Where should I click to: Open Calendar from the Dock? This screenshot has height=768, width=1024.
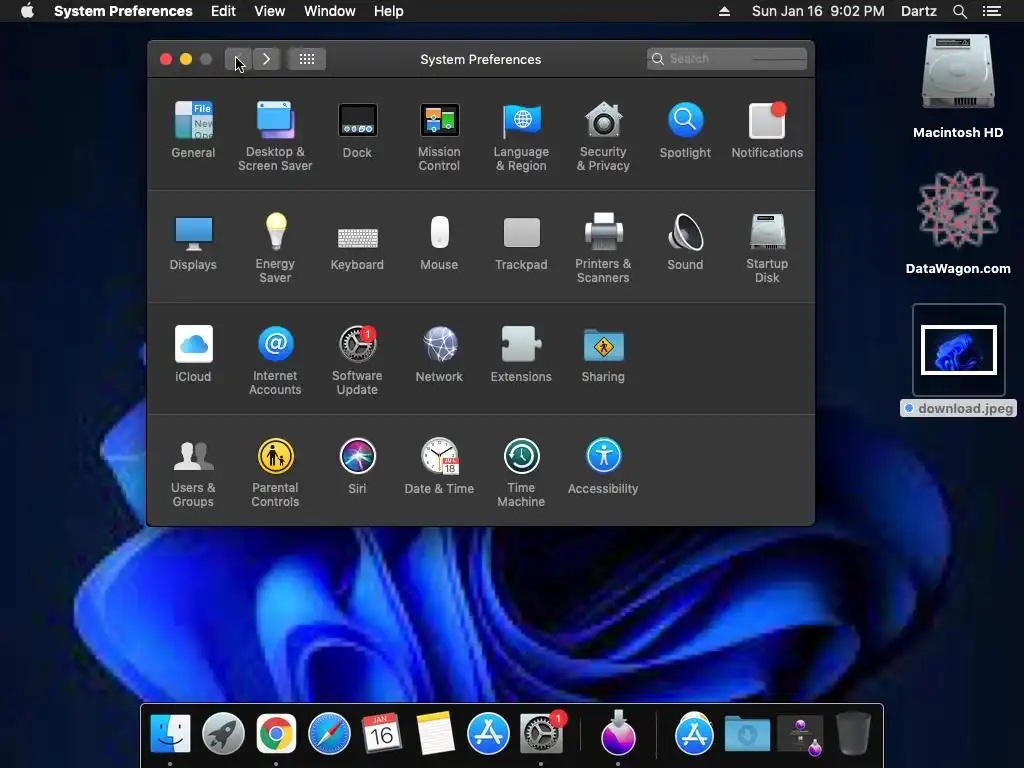[381, 733]
